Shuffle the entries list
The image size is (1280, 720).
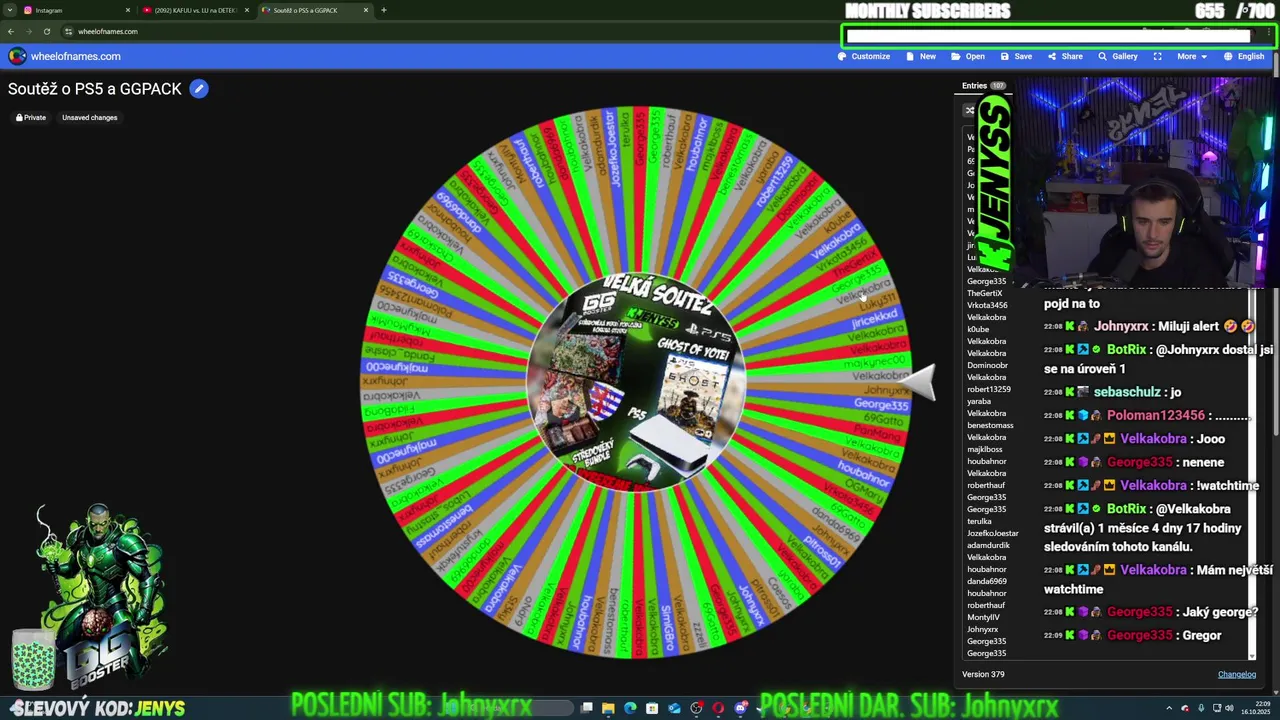969,110
